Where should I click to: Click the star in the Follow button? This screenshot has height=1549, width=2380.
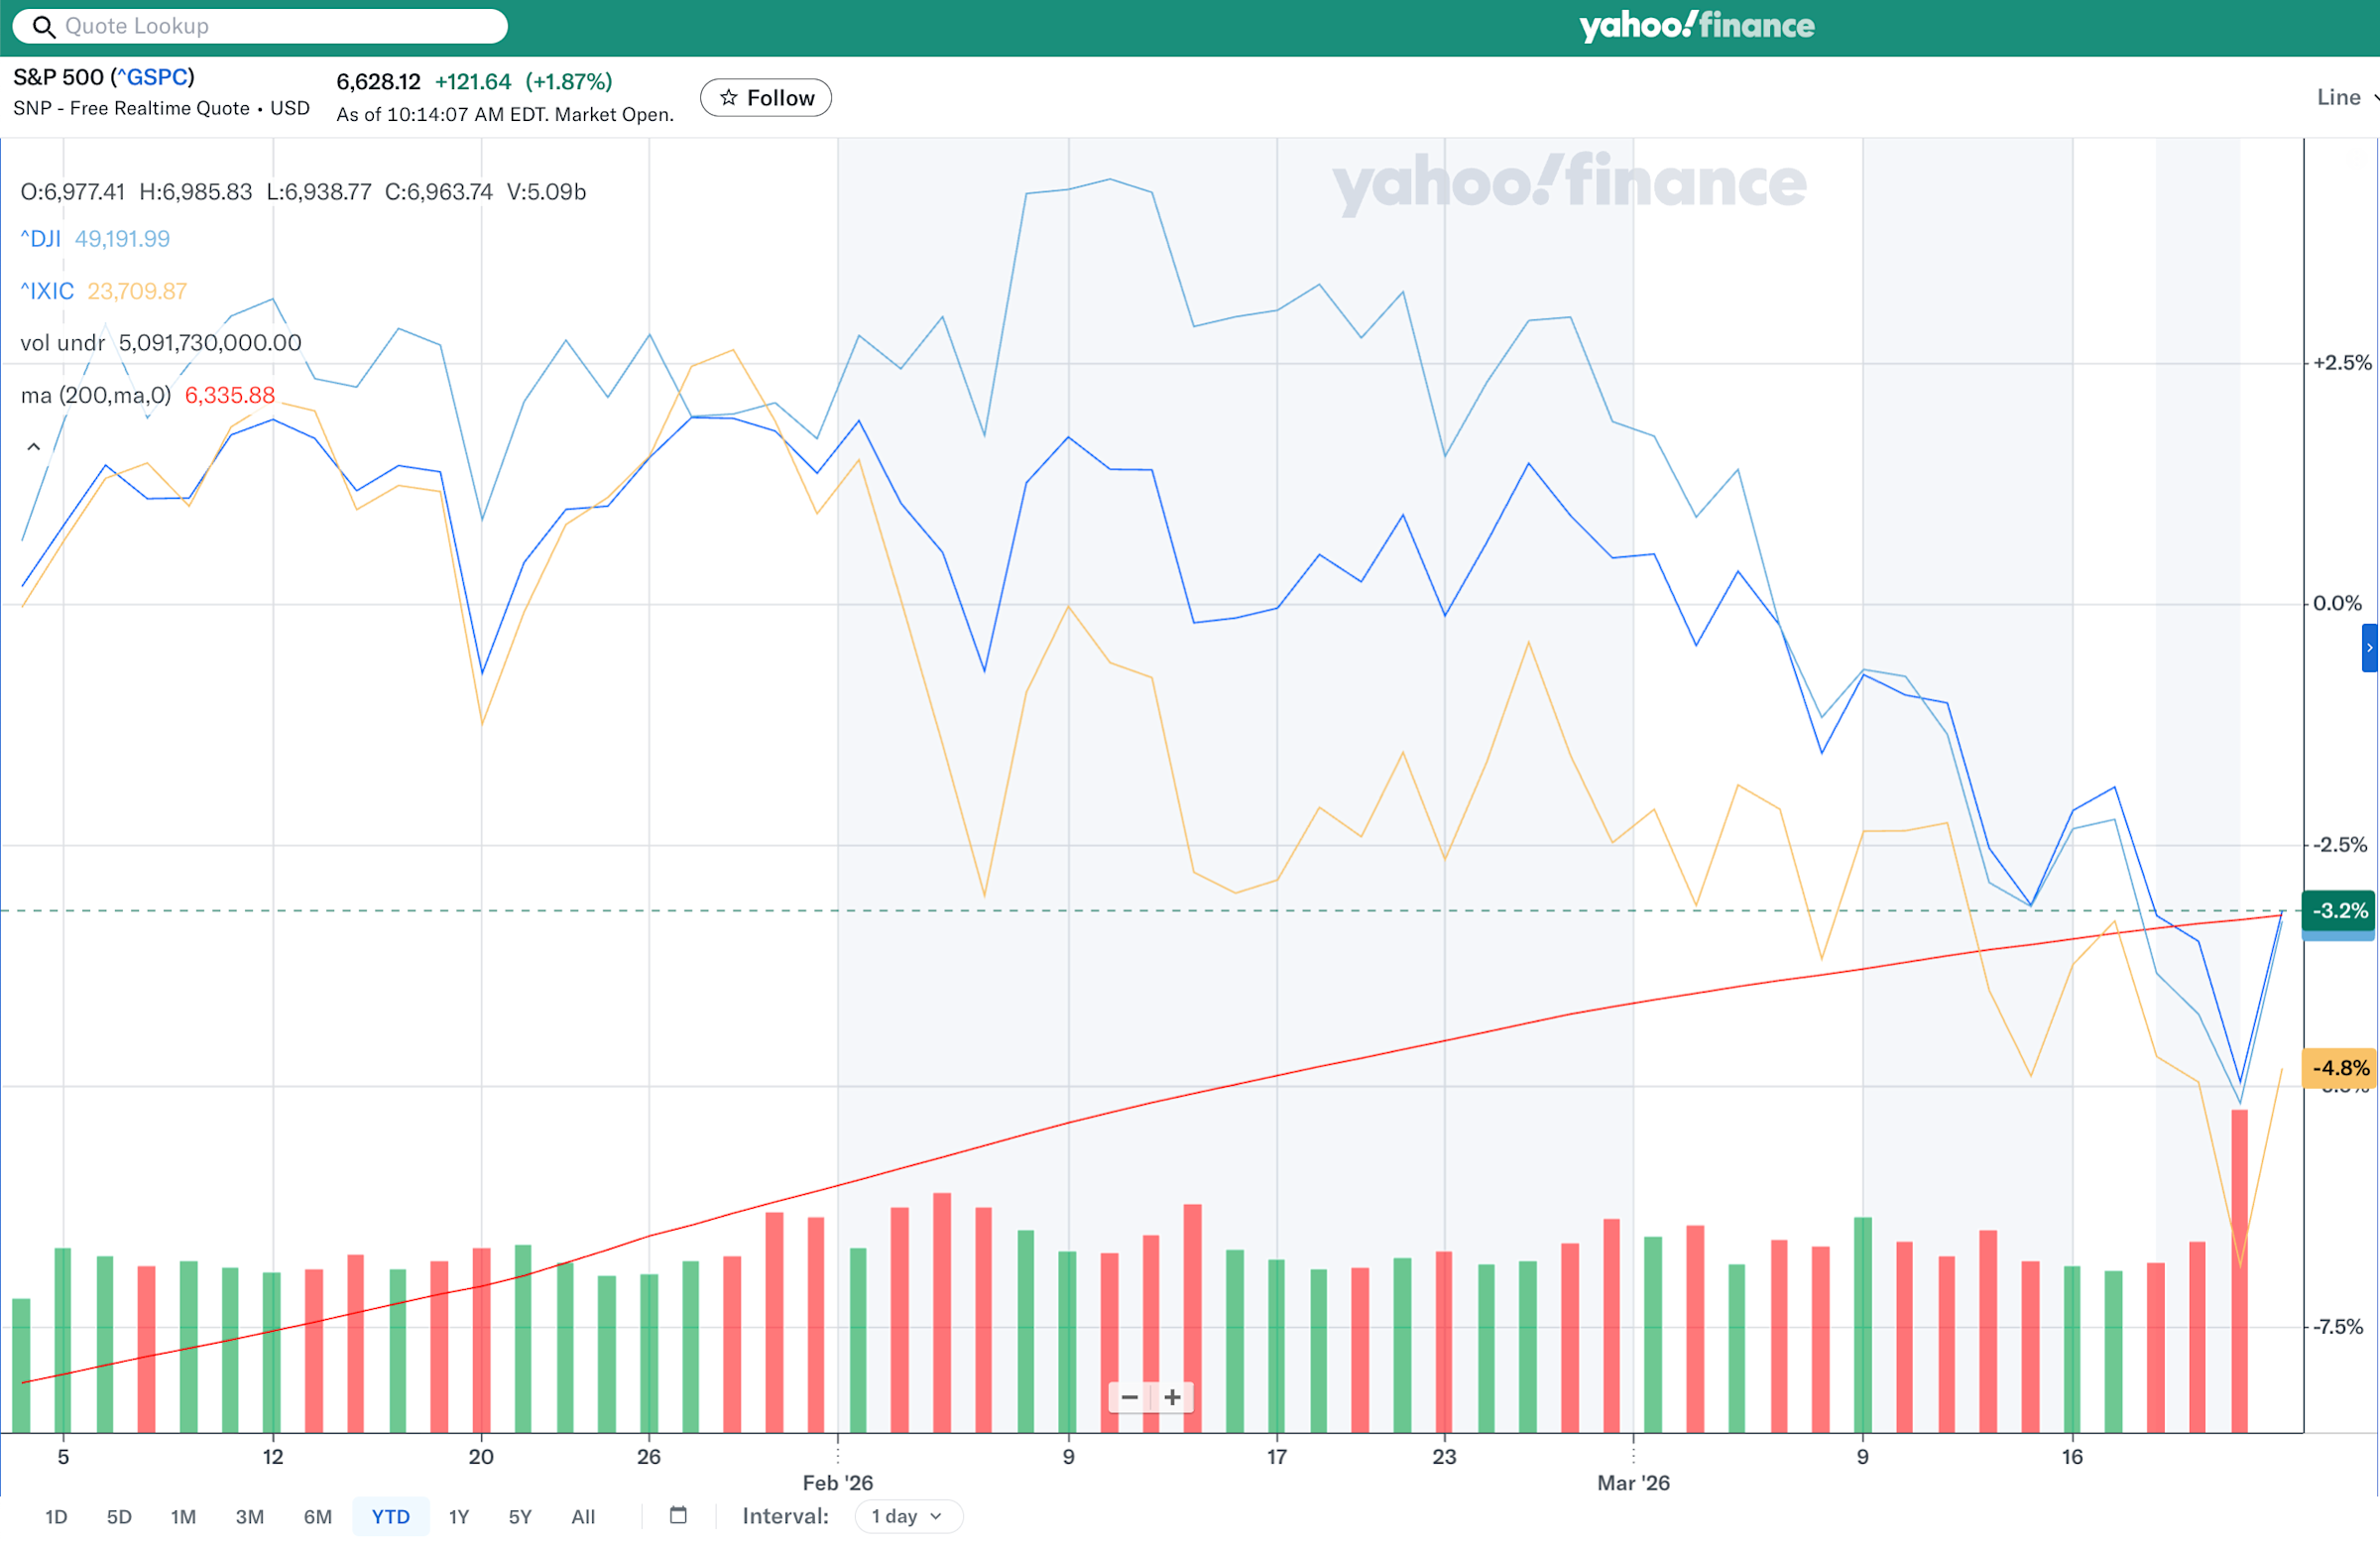point(729,98)
